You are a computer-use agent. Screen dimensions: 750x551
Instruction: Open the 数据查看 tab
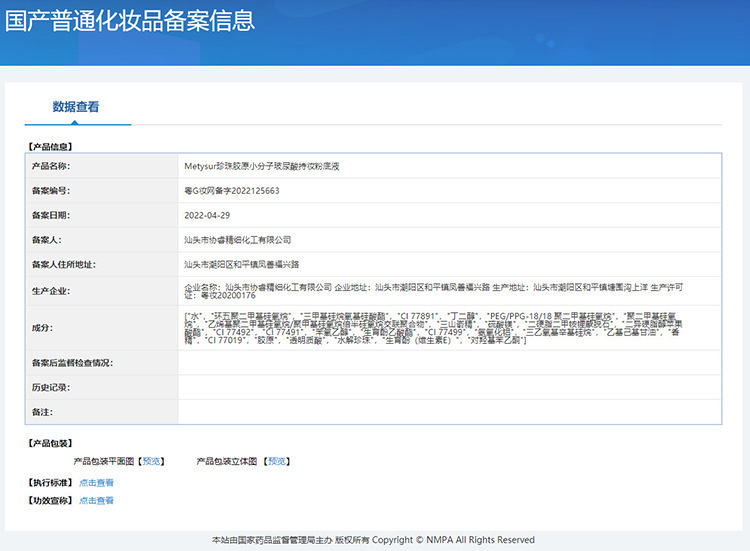click(76, 107)
